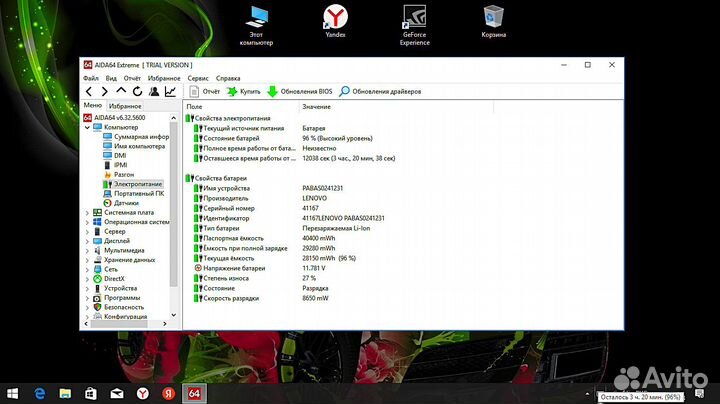Open Корзина recycle bin icon
The image size is (720, 404).
click(x=494, y=21)
